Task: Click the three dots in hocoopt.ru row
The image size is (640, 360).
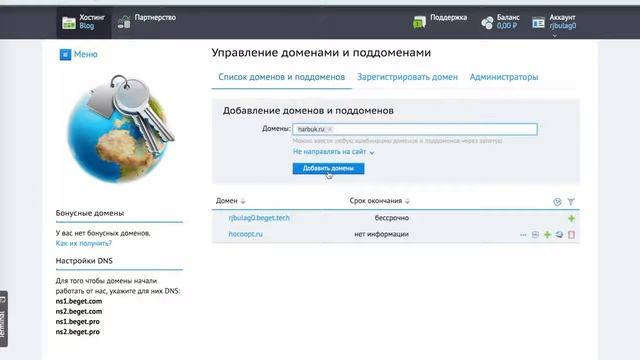Action: click(523, 235)
